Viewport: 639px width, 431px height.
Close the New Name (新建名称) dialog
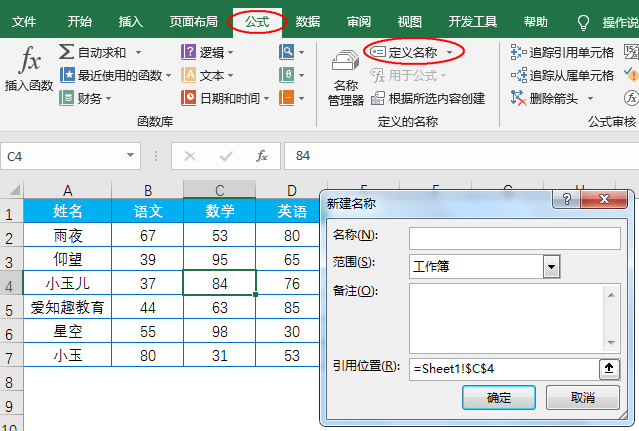[604, 199]
